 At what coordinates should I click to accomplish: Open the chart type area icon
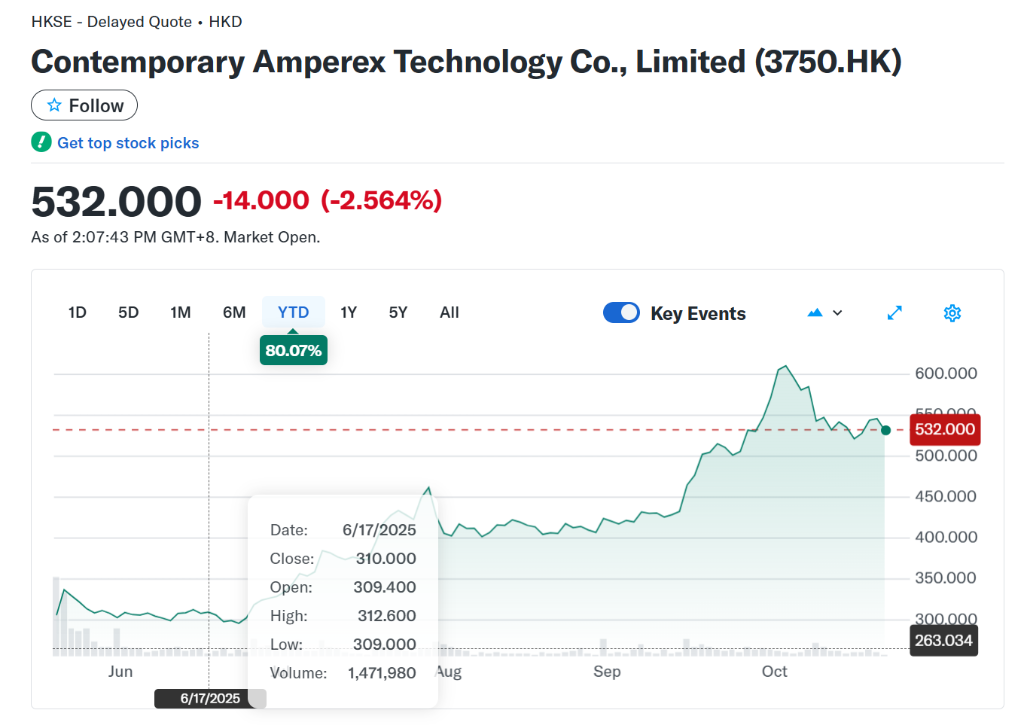[815, 313]
